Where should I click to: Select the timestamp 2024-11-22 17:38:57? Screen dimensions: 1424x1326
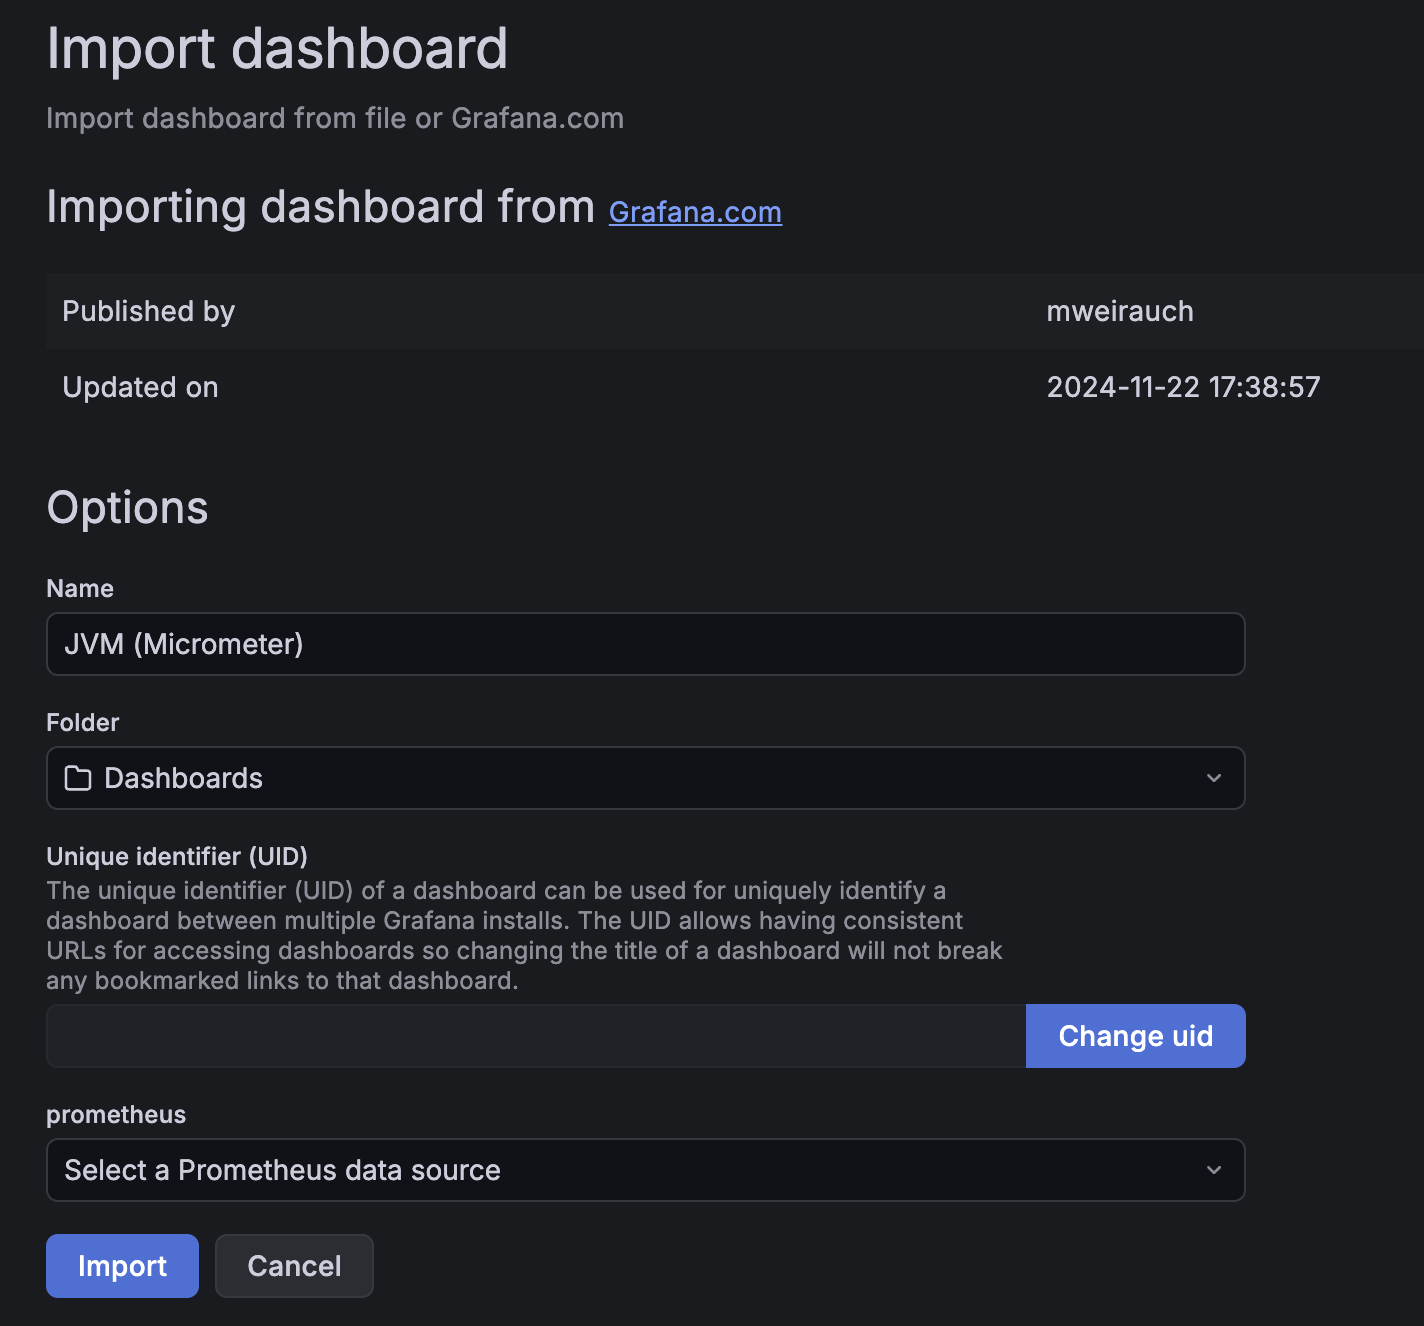1183,387
